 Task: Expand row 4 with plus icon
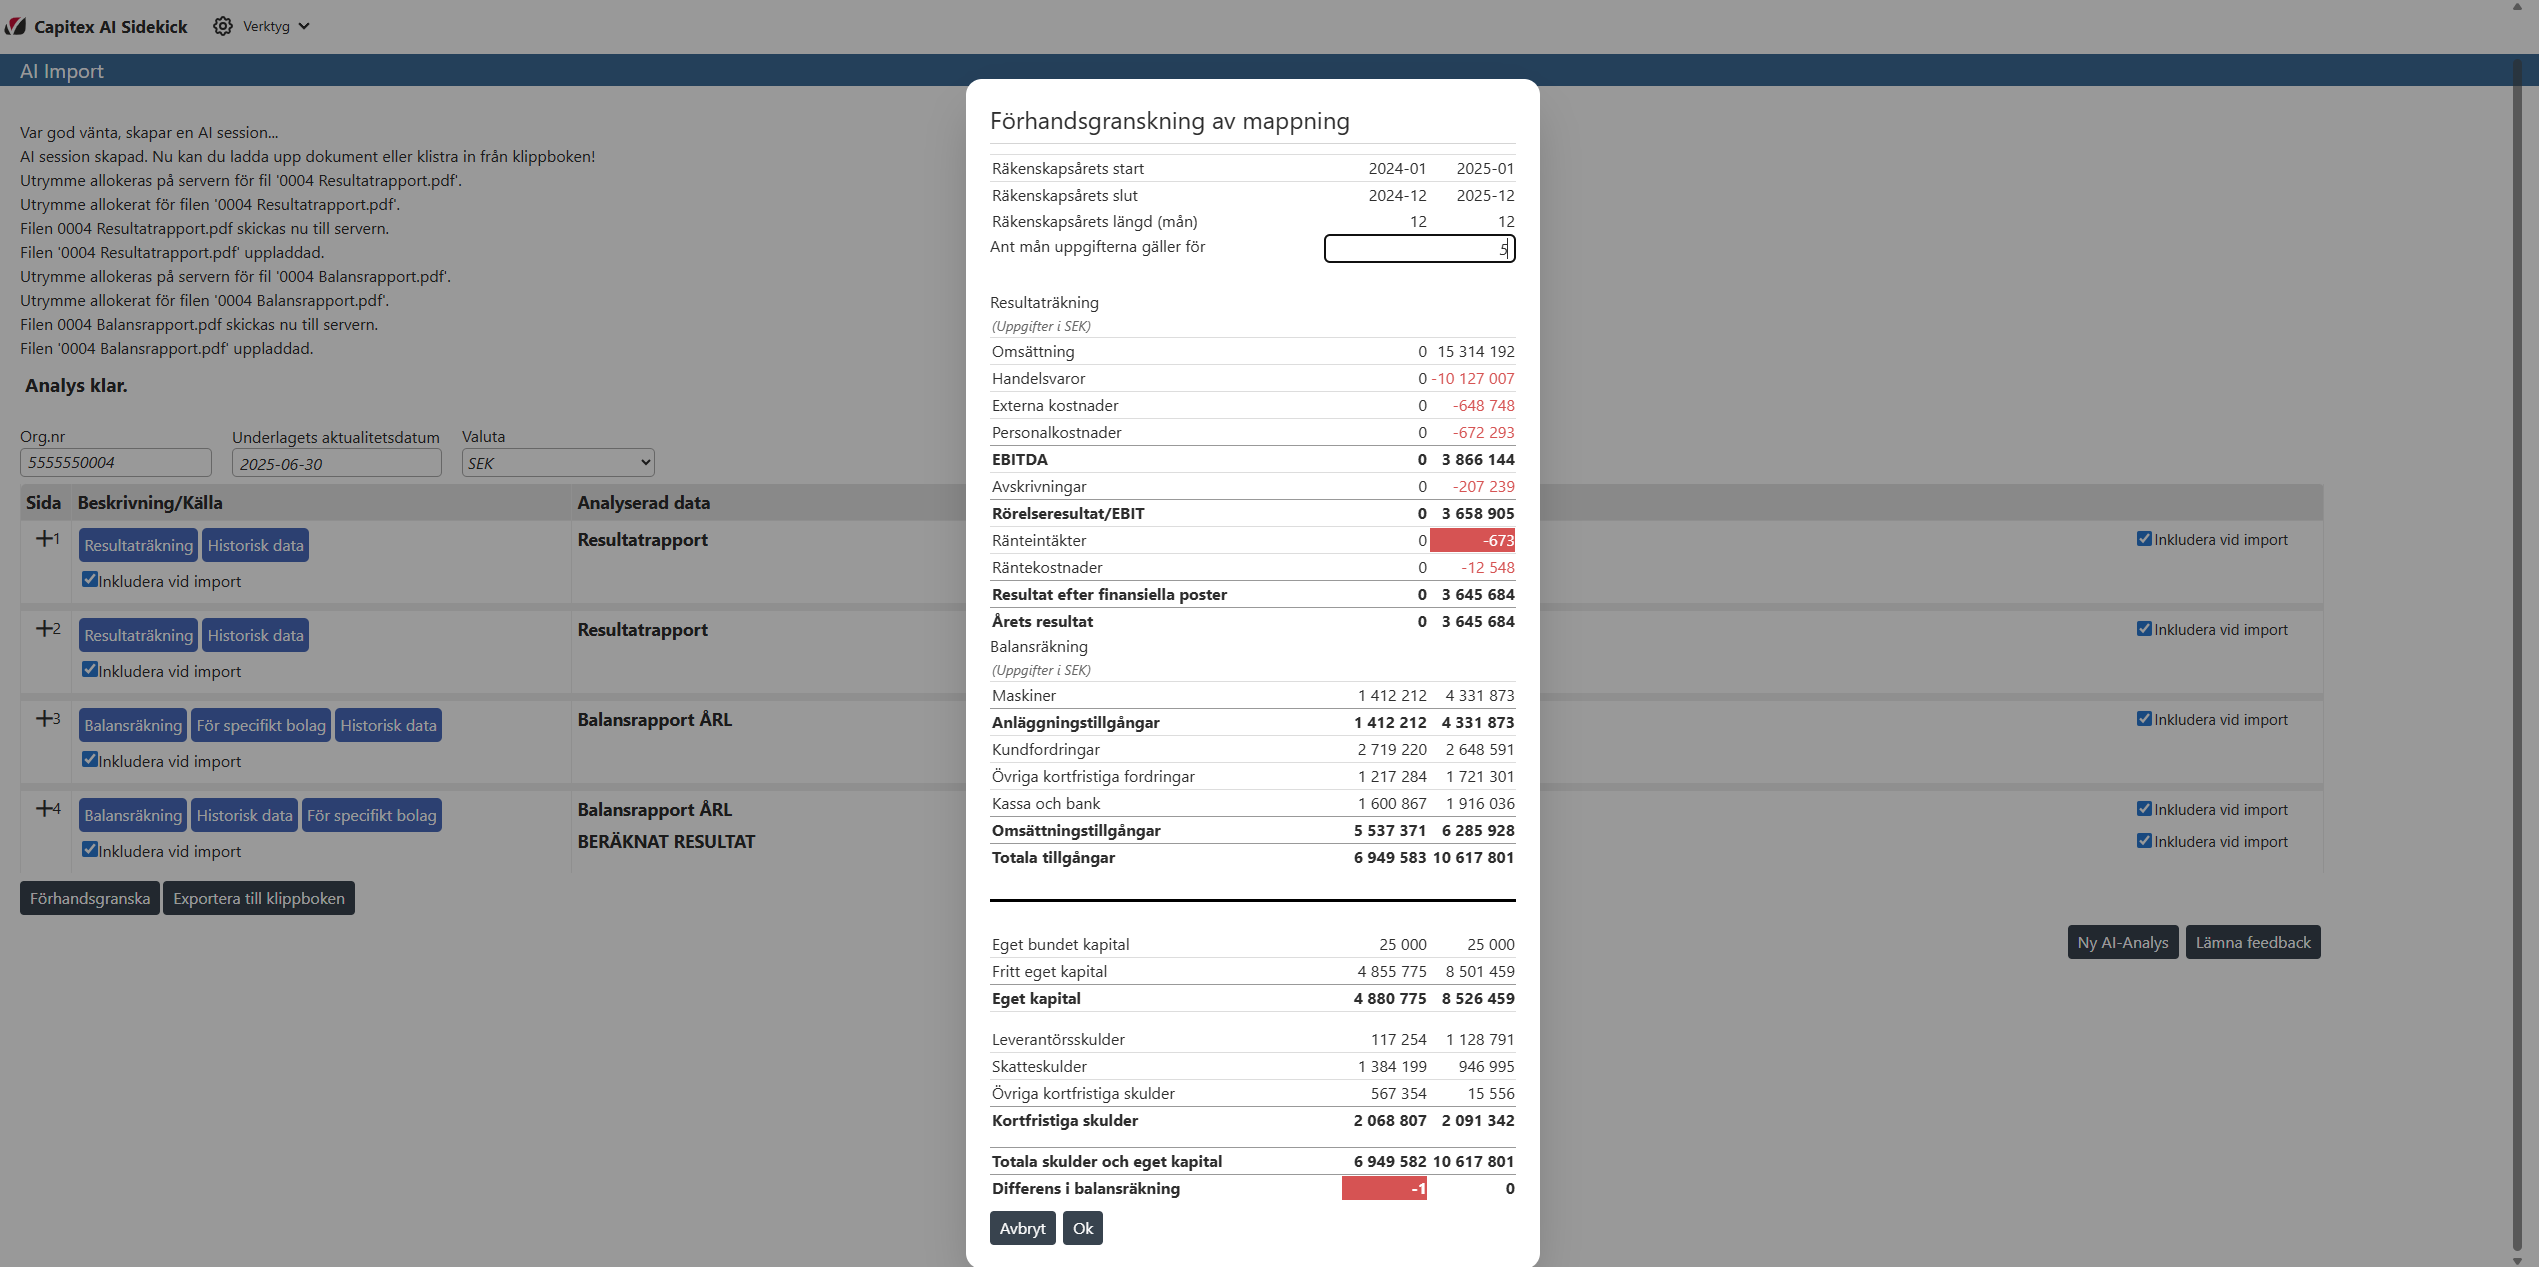coord(46,808)
